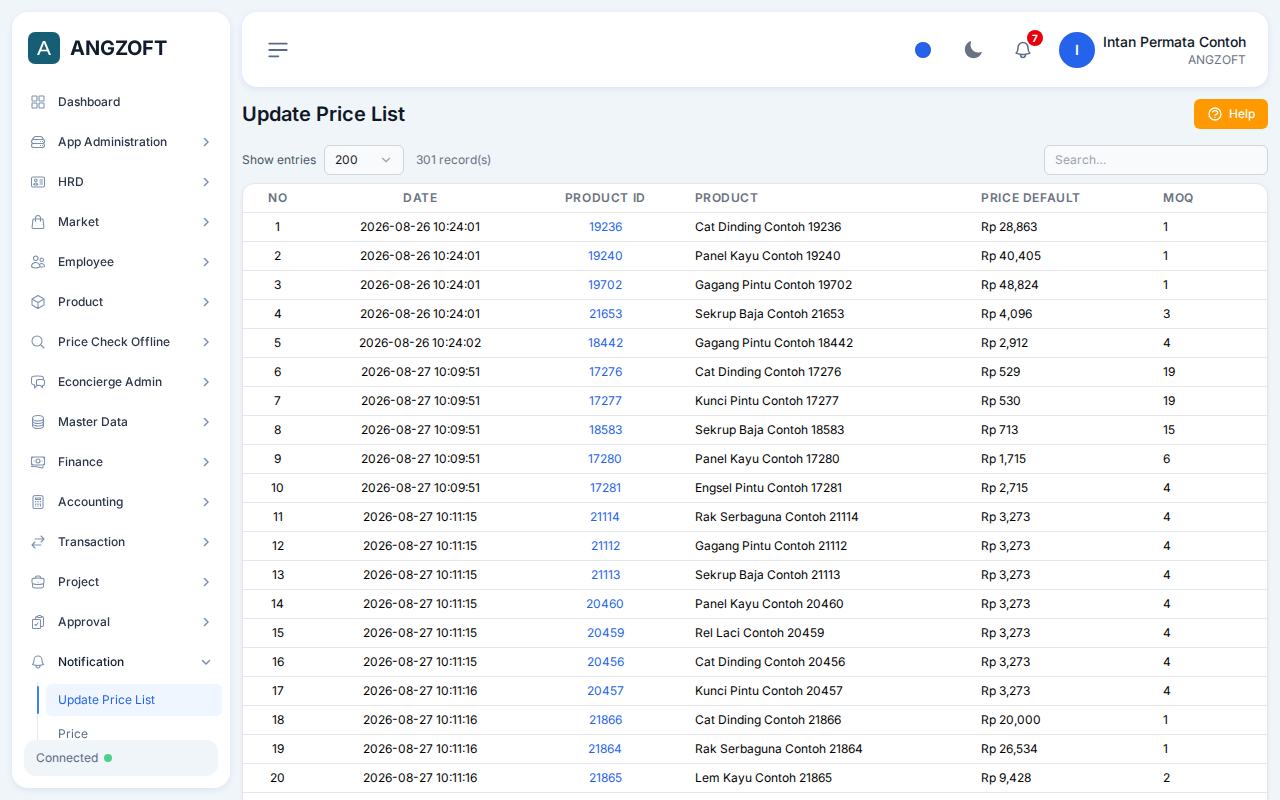Open product ID 19236 link
Screen dimensions: 1280x800
605,227
